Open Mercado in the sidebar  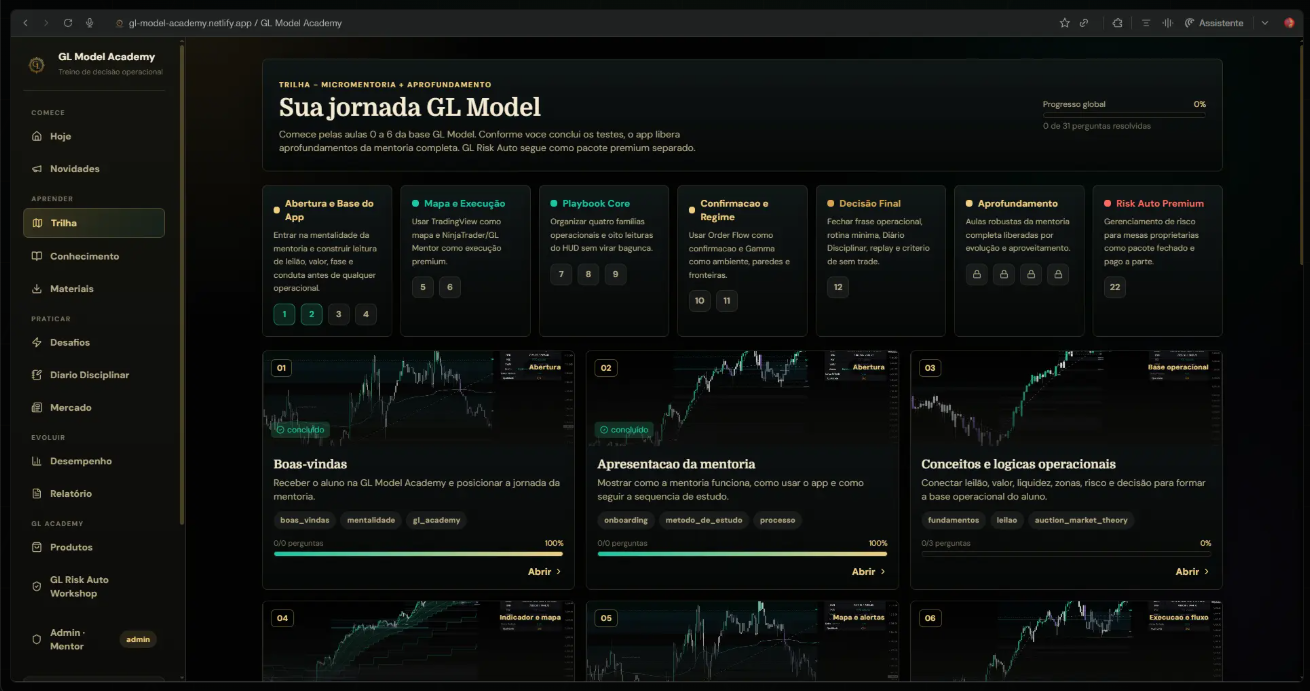[x=94, y=408]
